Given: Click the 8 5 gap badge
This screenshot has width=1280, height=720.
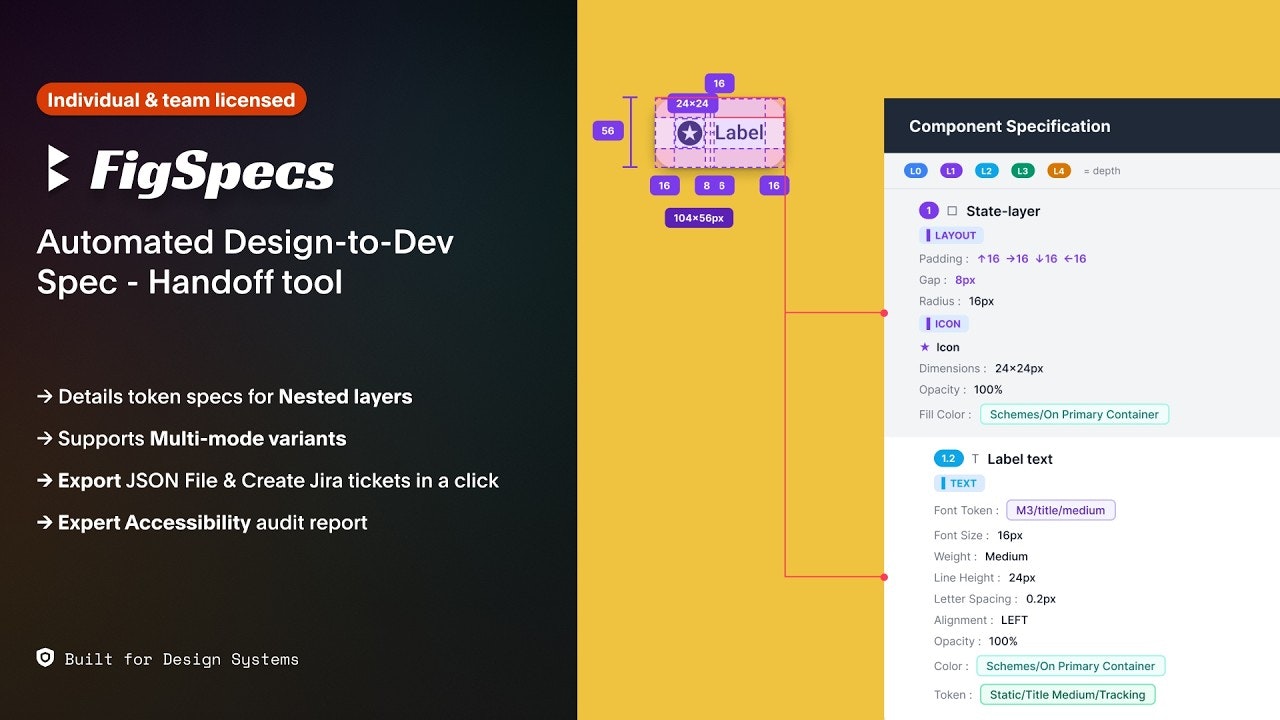Looking at the screenshot, I should [x=714, y=185].
